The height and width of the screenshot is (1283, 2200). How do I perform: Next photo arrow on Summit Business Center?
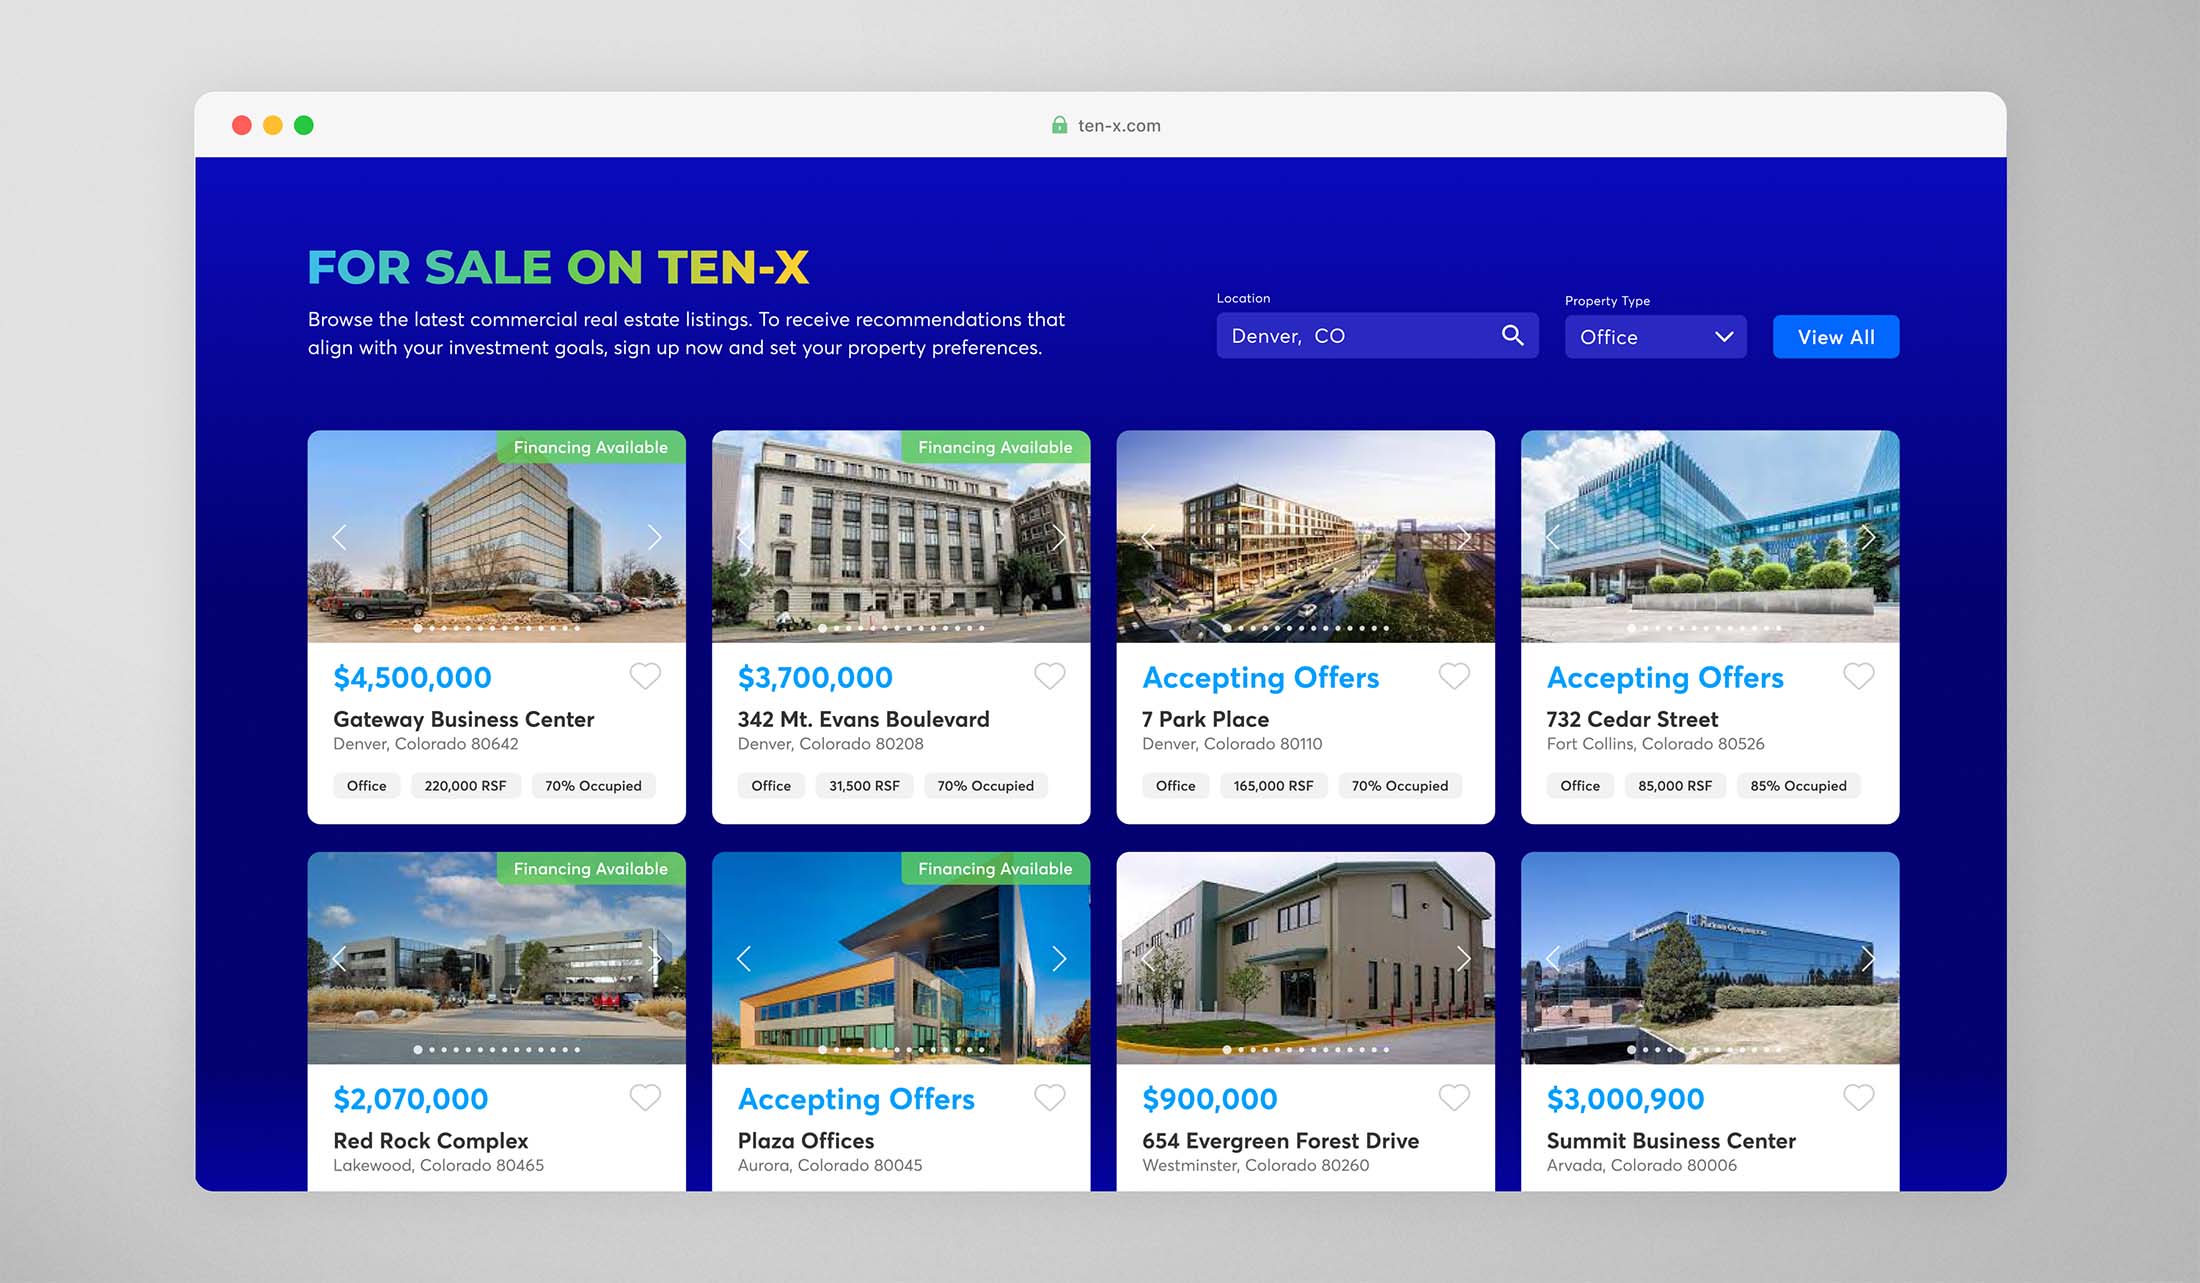[1867, 959]
